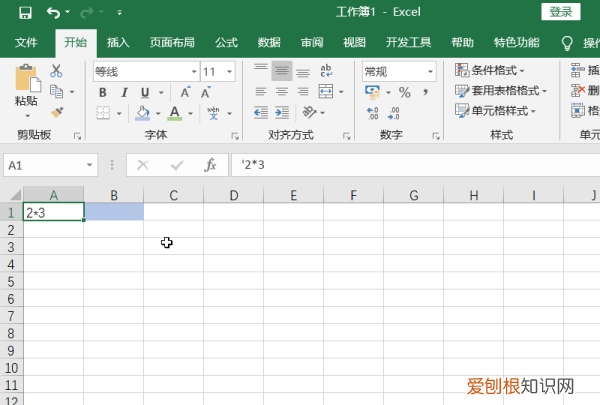Image resolution: width=600 pixels, height=405 pixels.
Task: Expand the Font Color palette arrow
Action: point(190,113)
